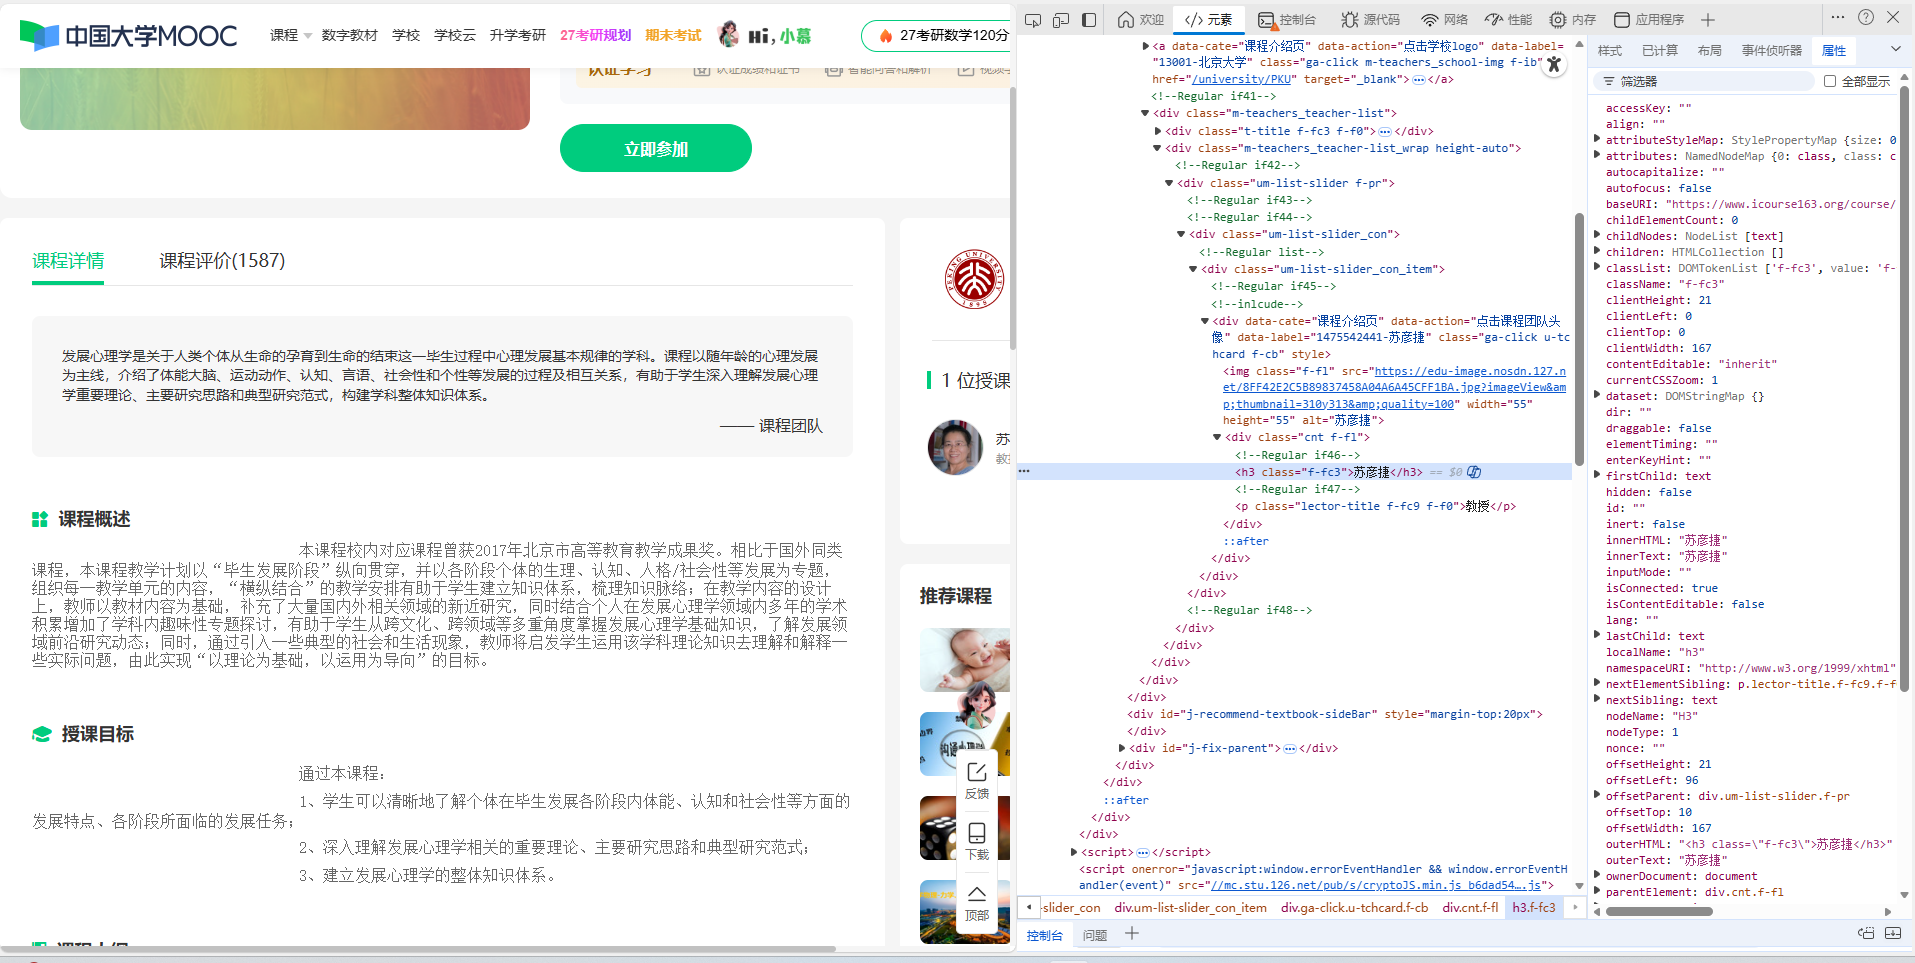Switch to the 课程评价(1587) tab
The height and width of the screenshot is (963, 1915).
(222, 261)
